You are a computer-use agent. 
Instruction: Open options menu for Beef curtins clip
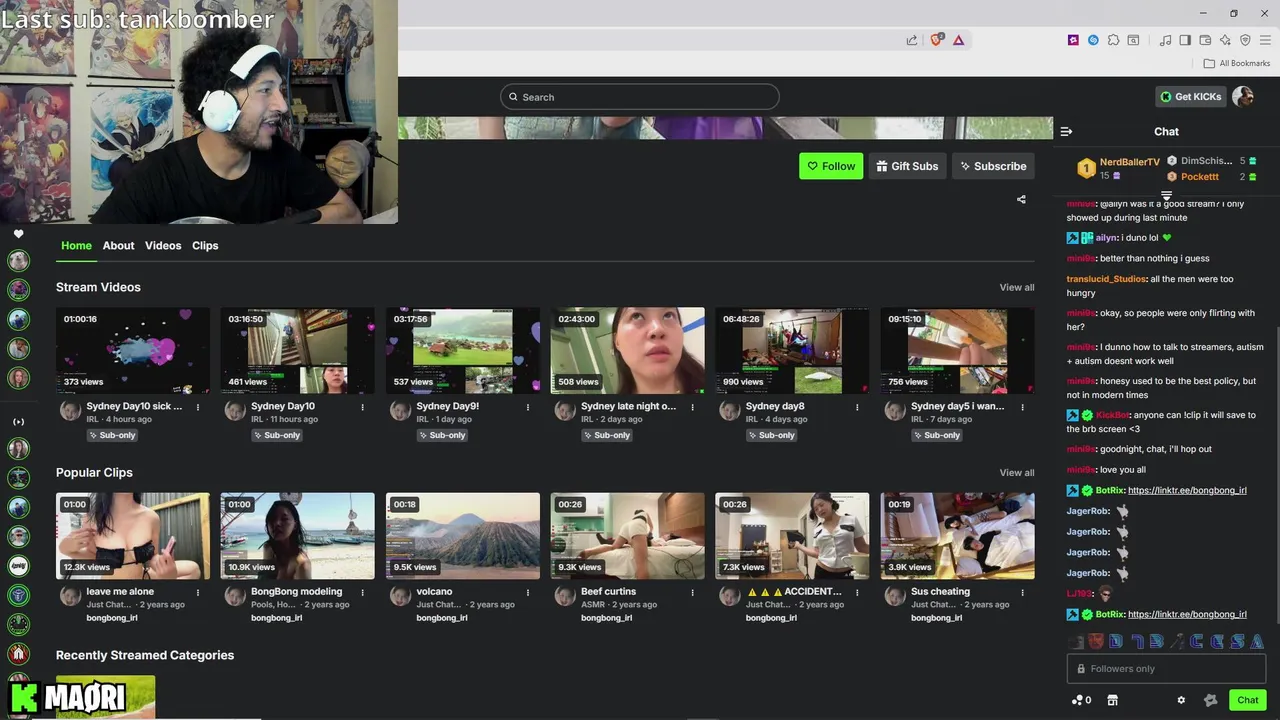692,592
